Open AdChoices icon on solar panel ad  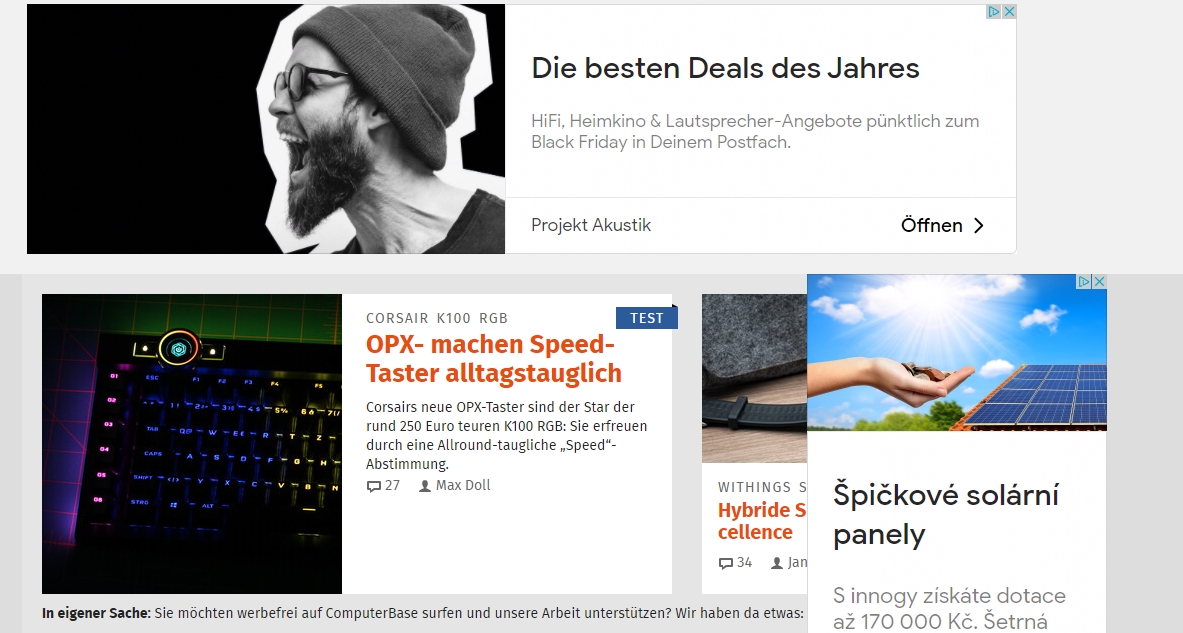tap(1085, 281)
